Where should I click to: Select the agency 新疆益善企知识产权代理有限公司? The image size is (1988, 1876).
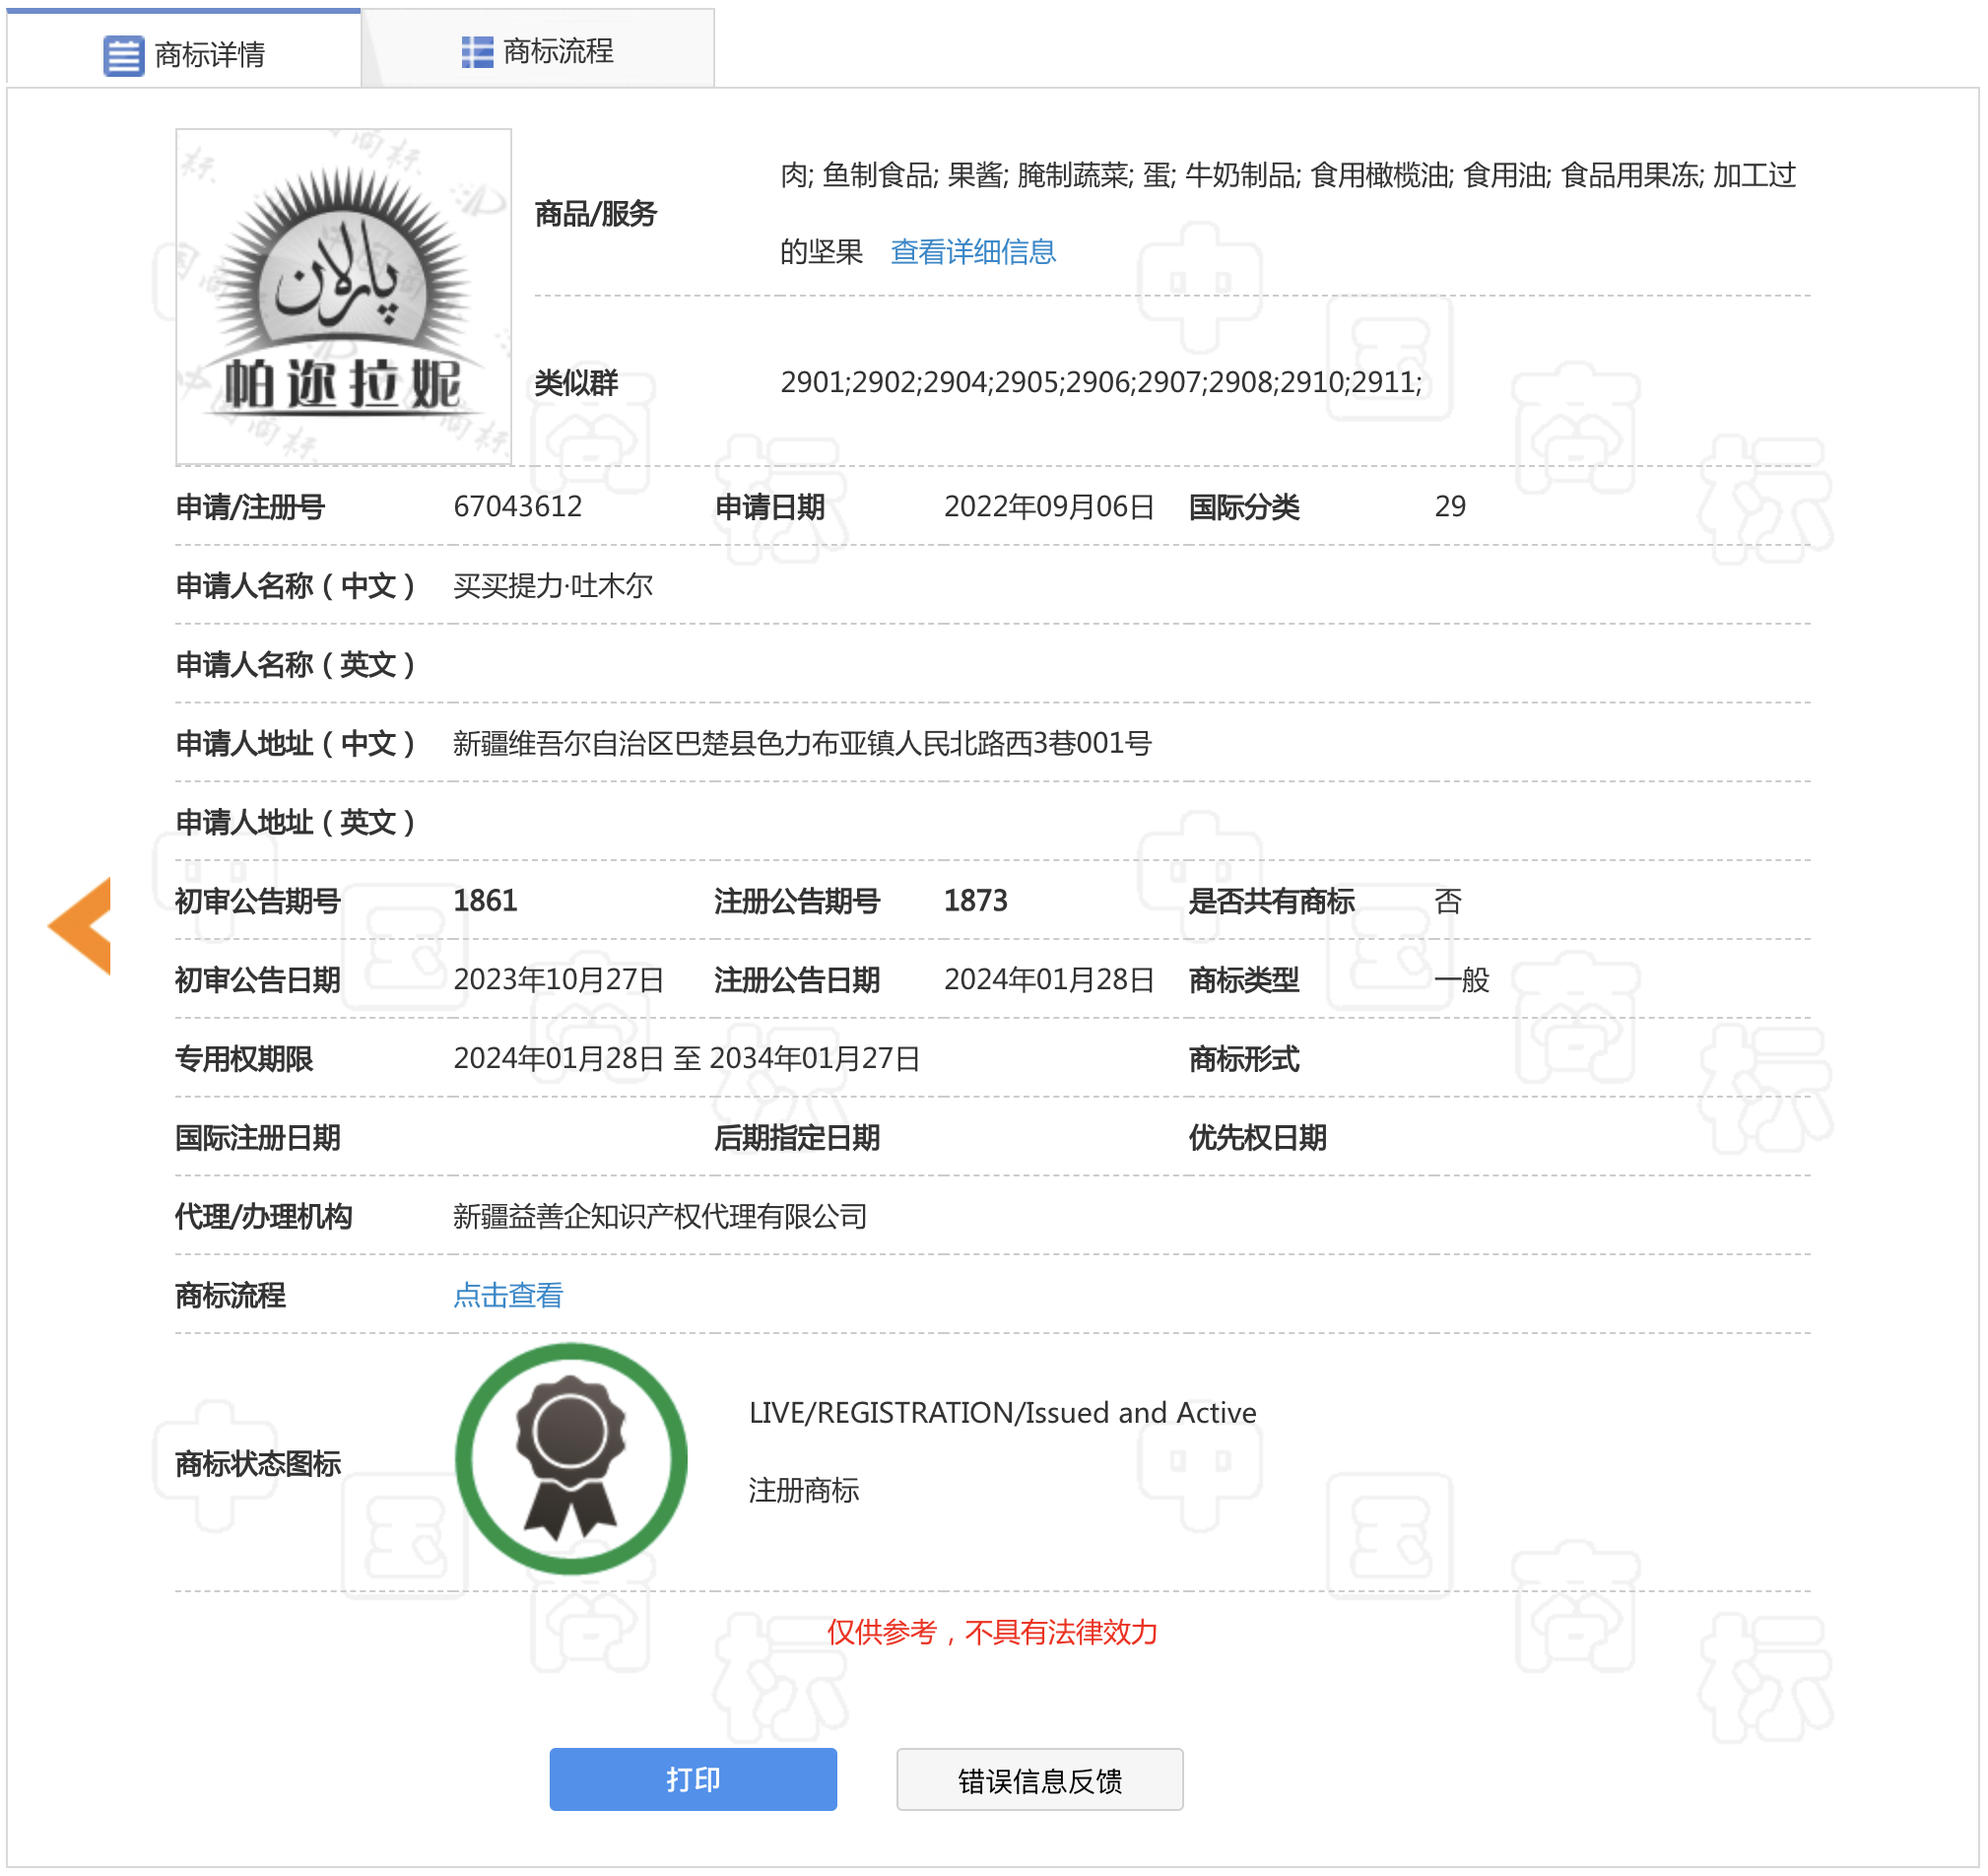point(660,1217)
